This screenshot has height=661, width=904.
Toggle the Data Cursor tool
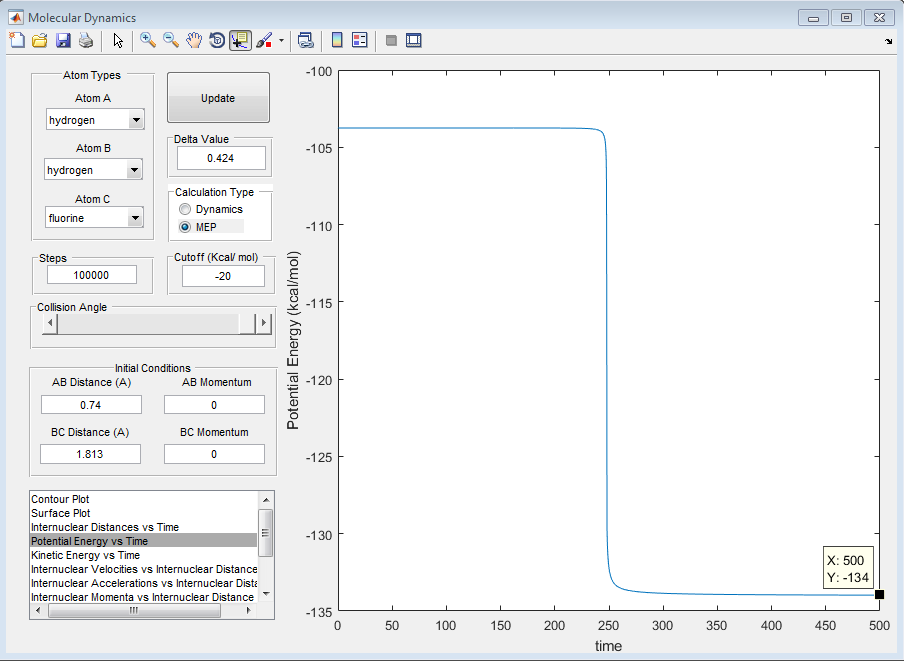[240, 40]
